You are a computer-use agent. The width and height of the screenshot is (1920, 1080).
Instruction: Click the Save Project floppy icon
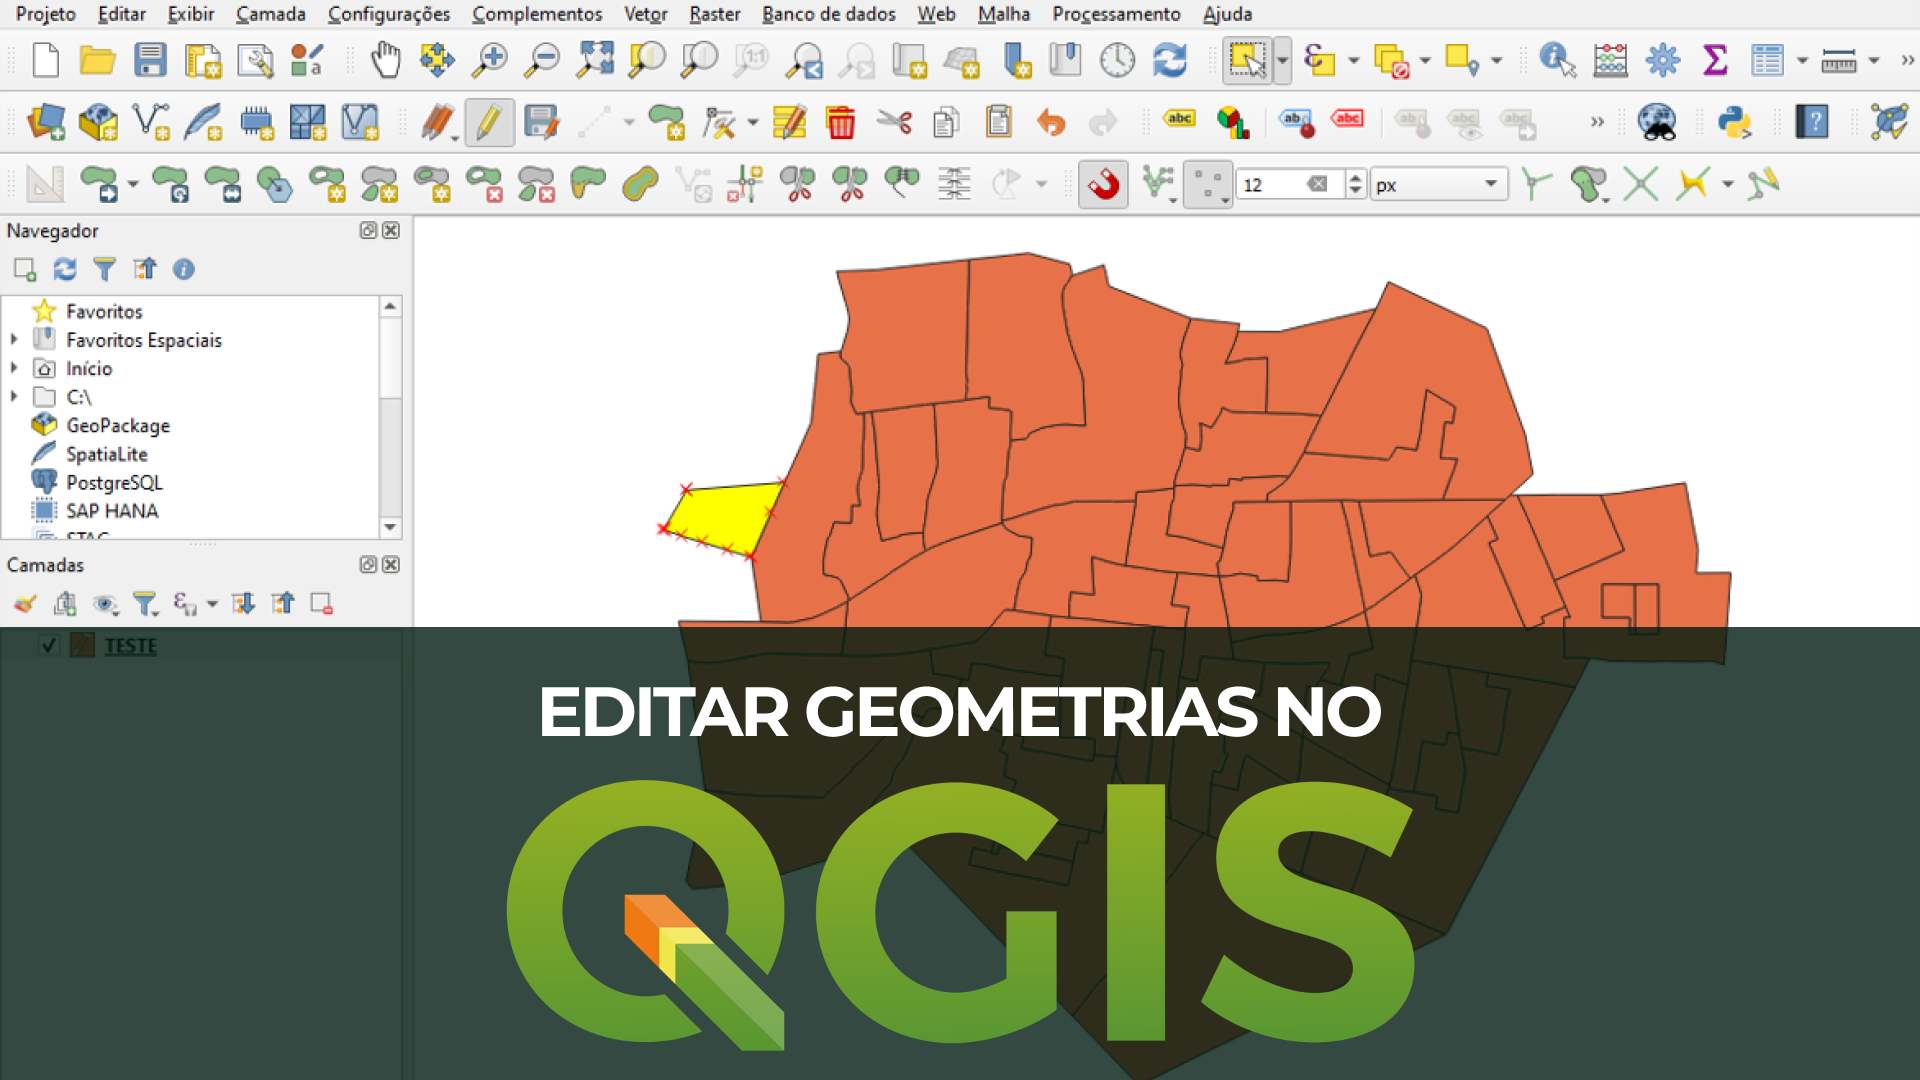tap(150, 60)
